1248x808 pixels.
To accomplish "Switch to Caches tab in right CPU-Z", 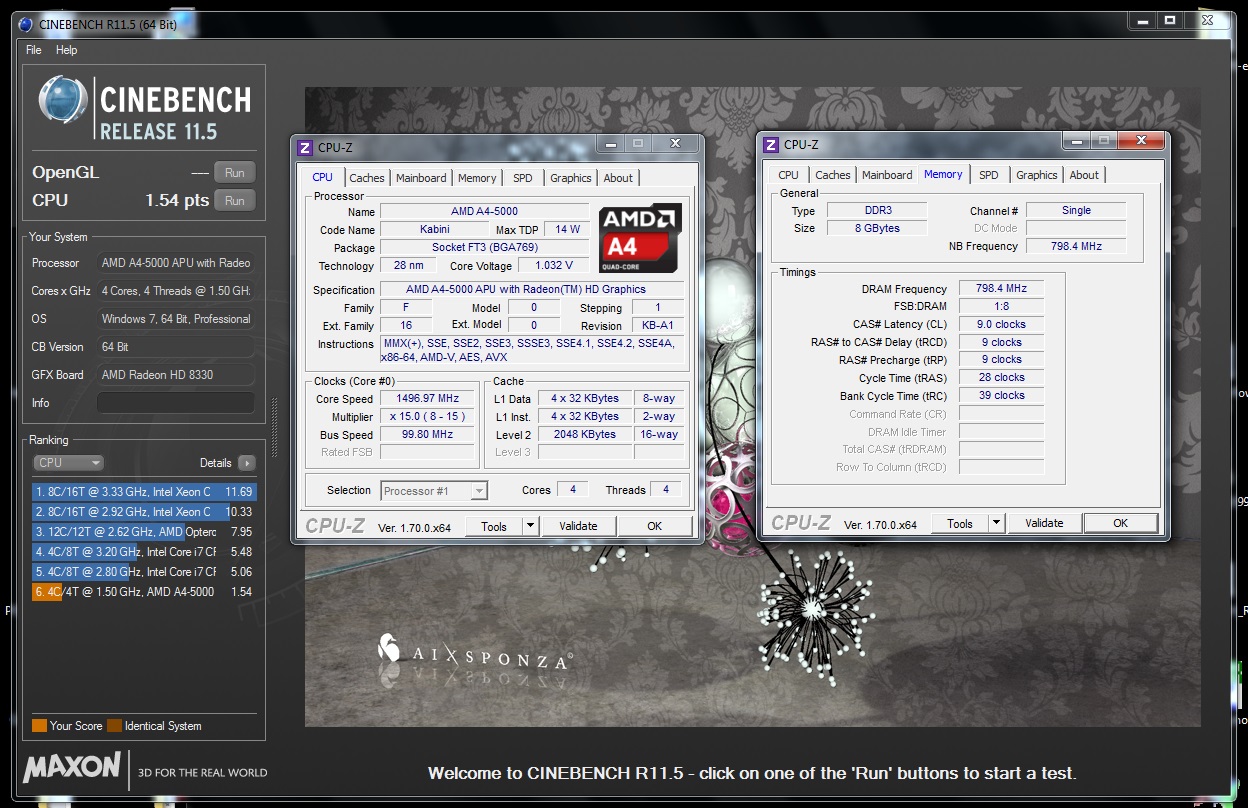I will (833, 175).
